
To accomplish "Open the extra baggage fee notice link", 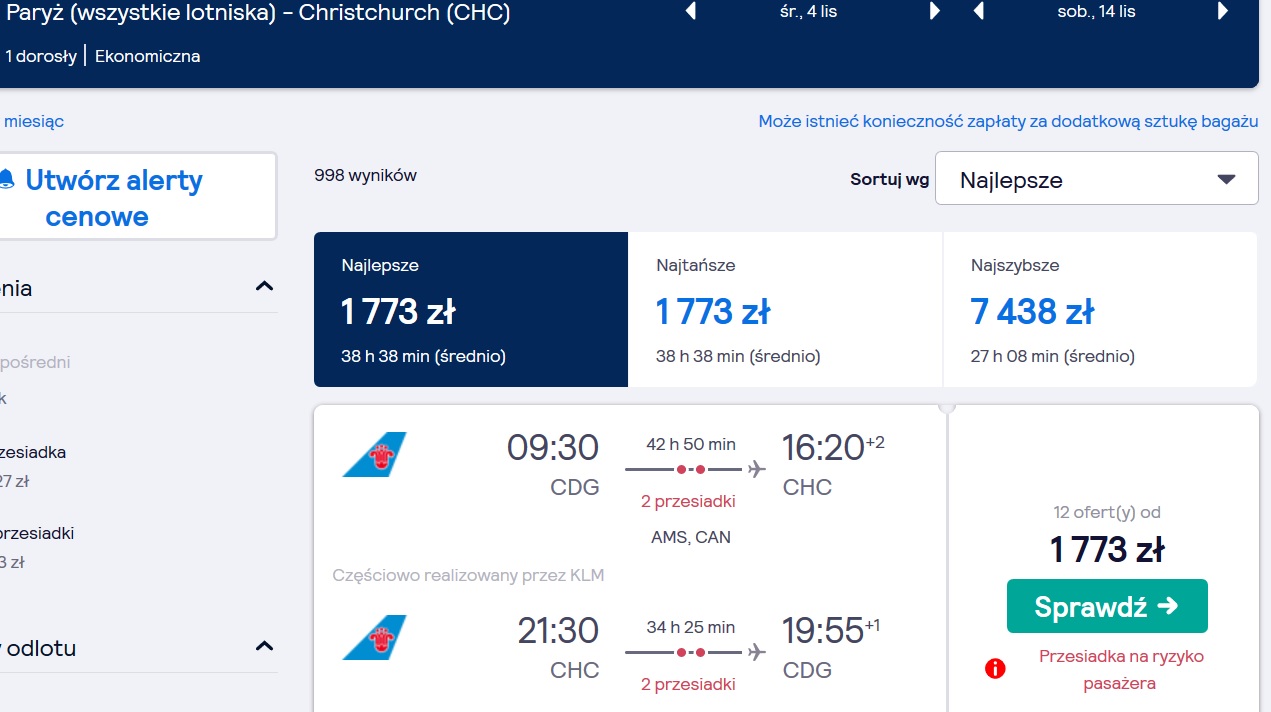I will tap(1008, 121).
